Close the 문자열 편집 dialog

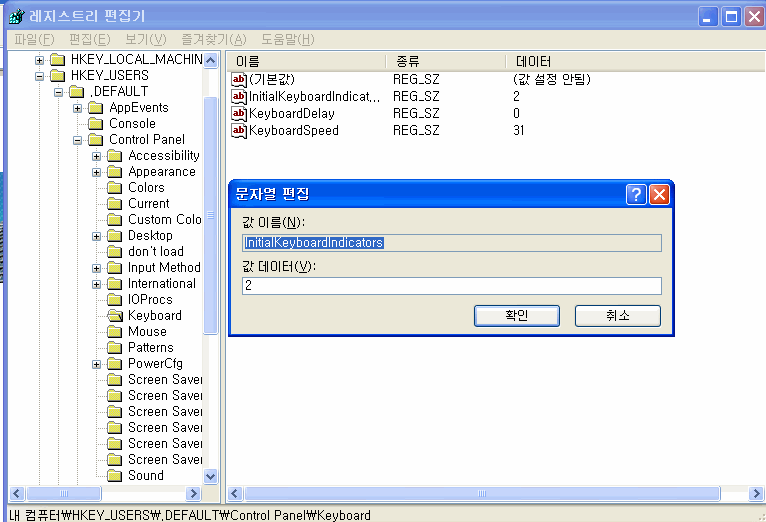tap(660, 194)
